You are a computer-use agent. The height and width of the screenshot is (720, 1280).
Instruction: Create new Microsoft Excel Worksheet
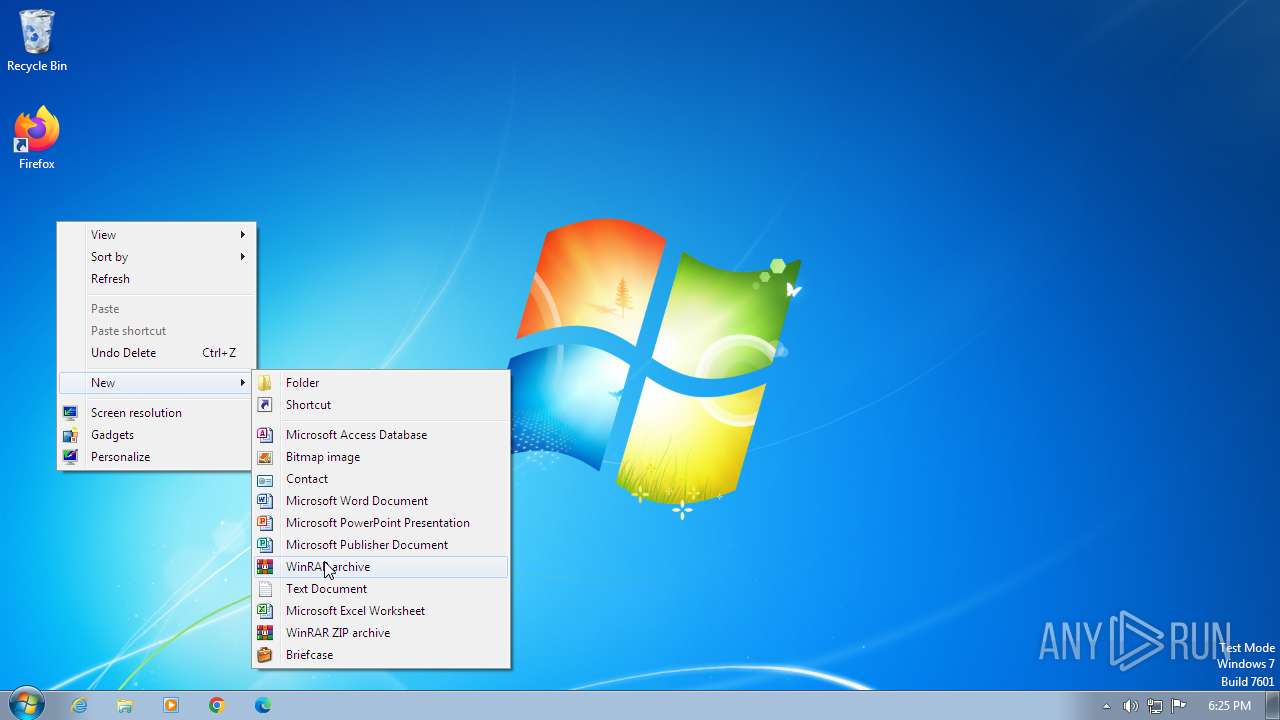(x=381, y=611)
